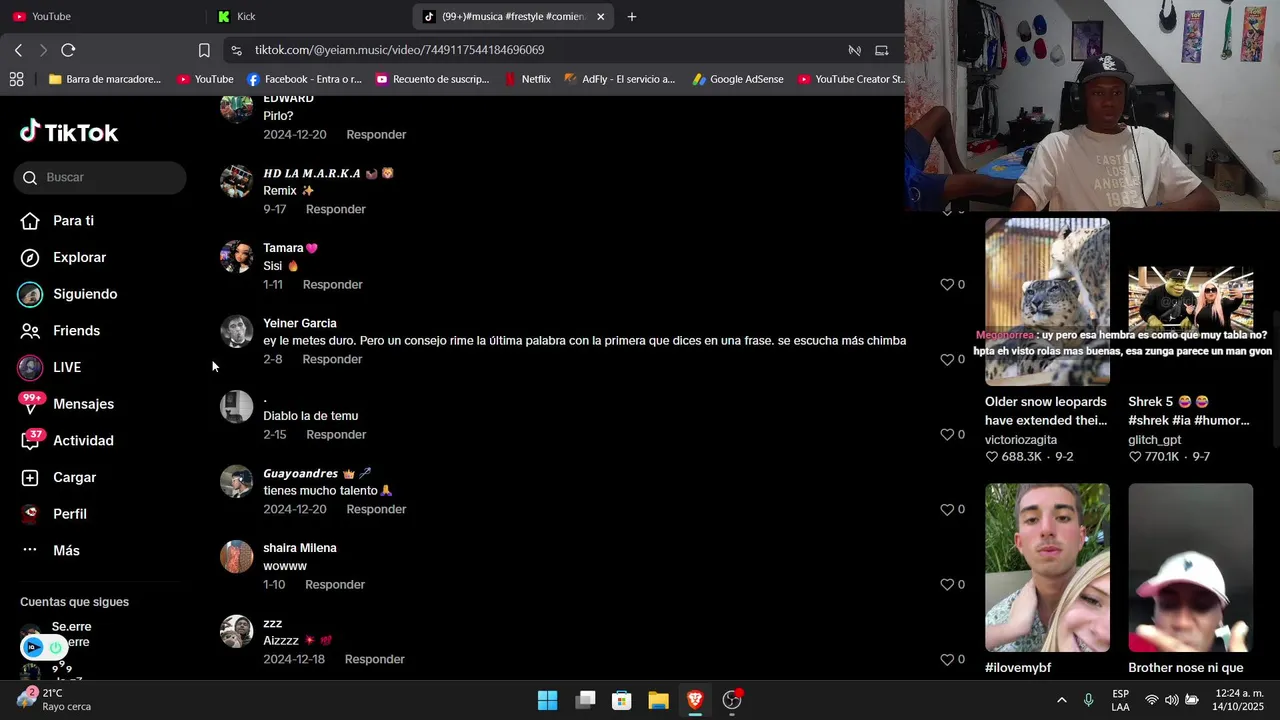Open HD LA M.A.R.K.A's profile avatar
Viewport: 1280px width, 720px height.
pos(237,182)
